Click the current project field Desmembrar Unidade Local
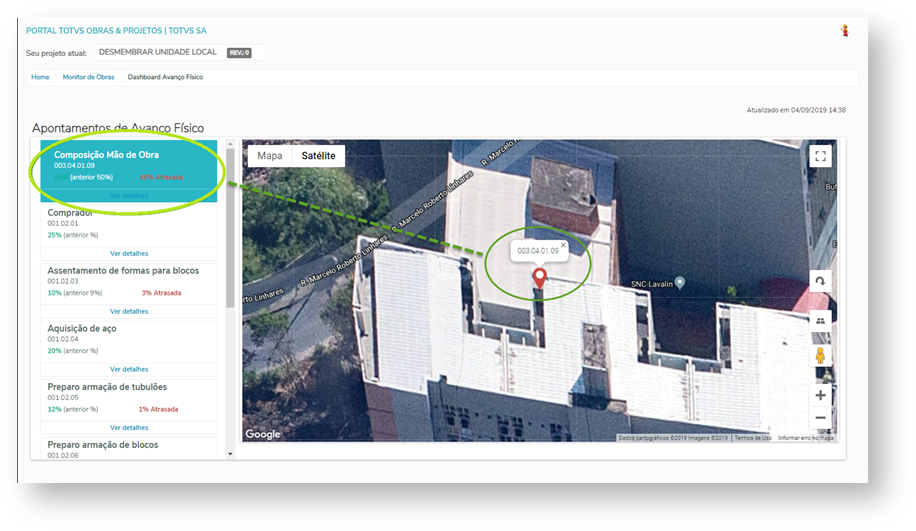This screenshot has width=916, height=531. tap(179, 53)
